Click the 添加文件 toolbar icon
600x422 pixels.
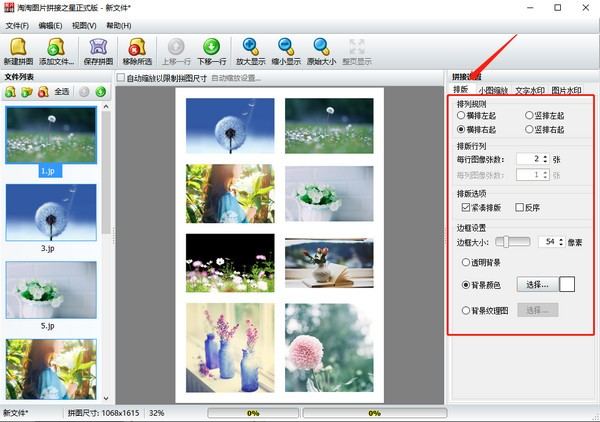tap(56, 51)
